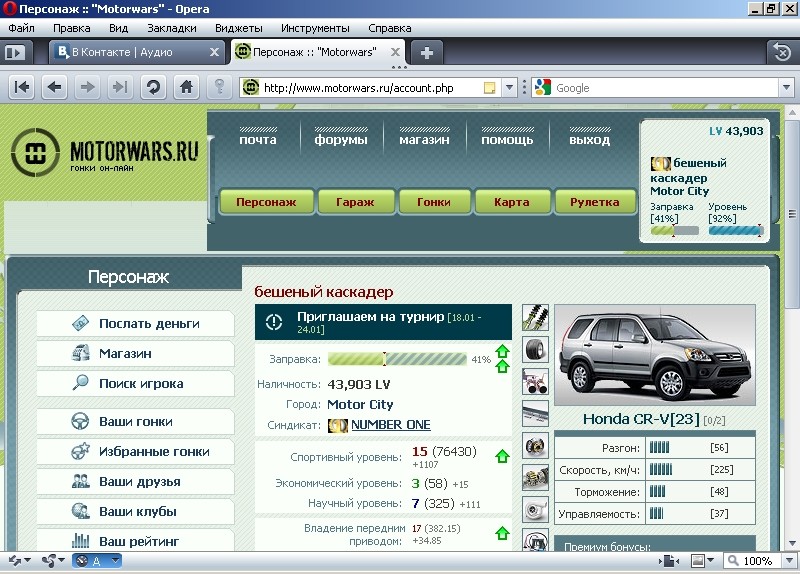Open Ваши гонки in sidebar

pyautogui.click(x=136, y=422)
